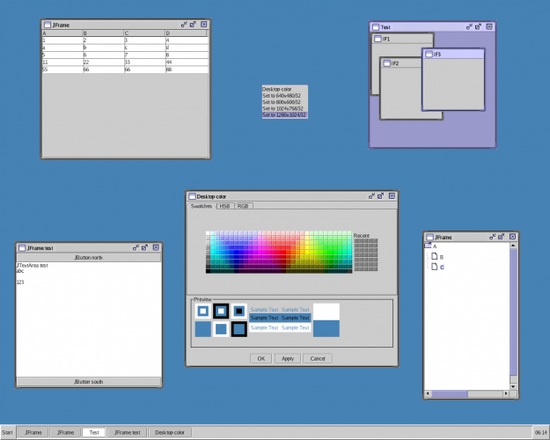Open the RGB tab in color chooser
550x440 pixels.
click(243, 206)
